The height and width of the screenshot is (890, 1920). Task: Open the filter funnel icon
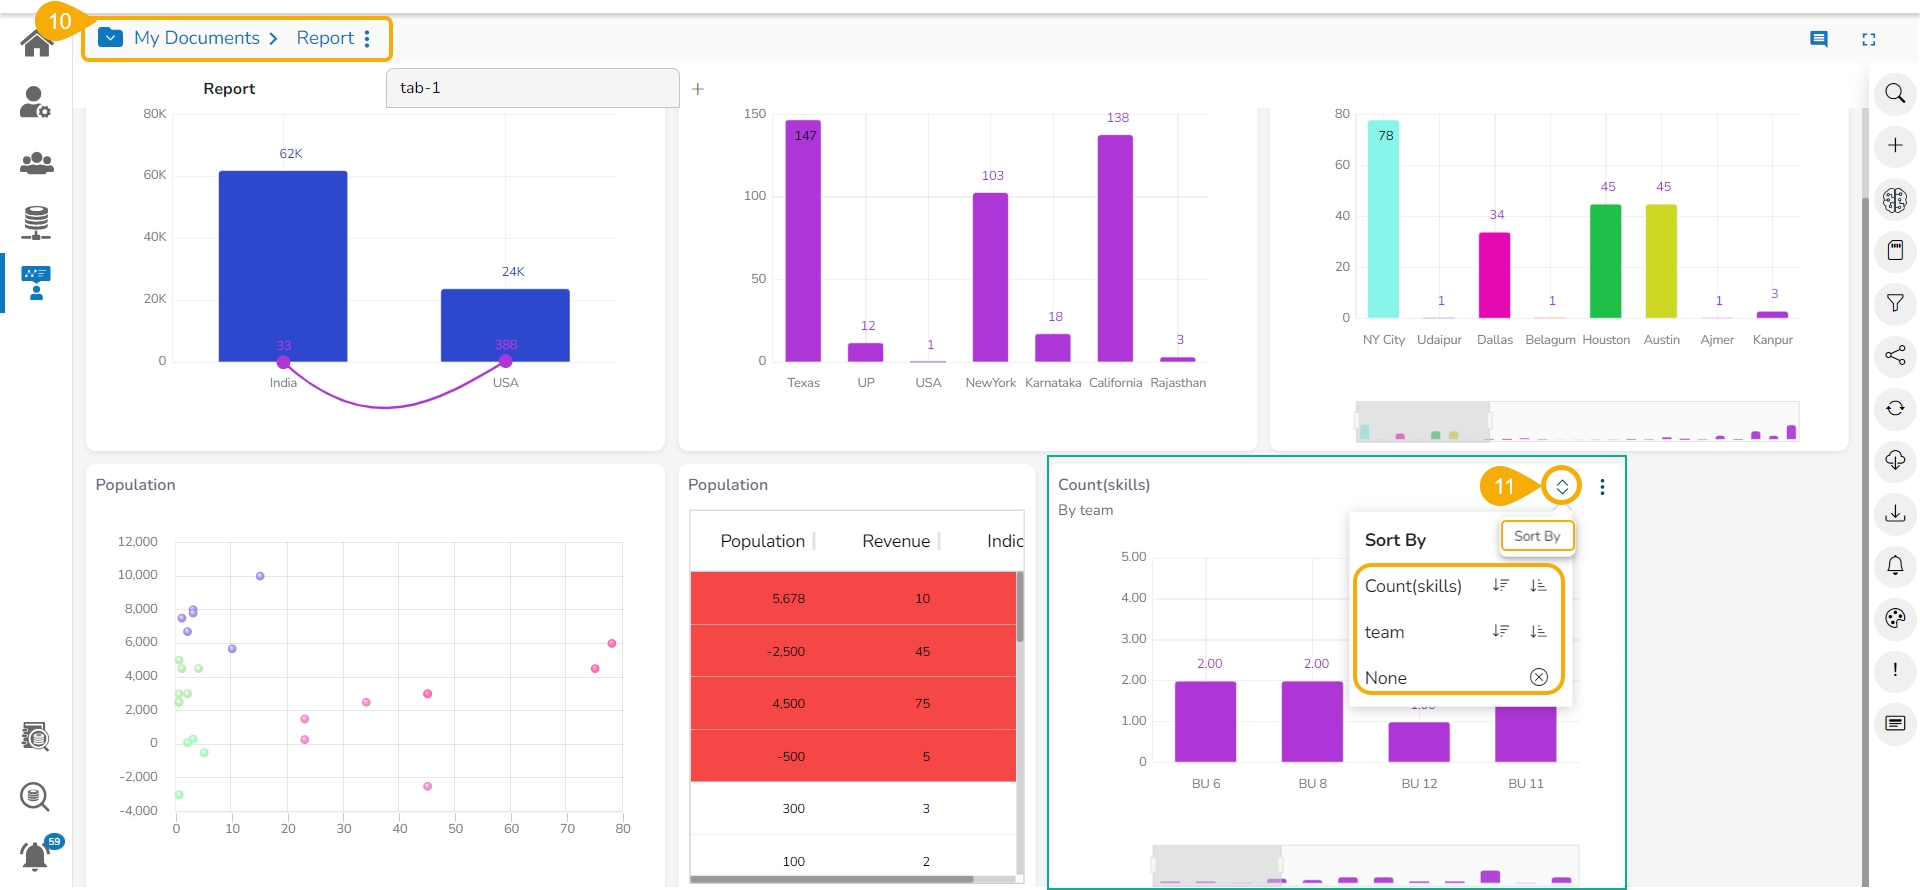coord(1895,303)
